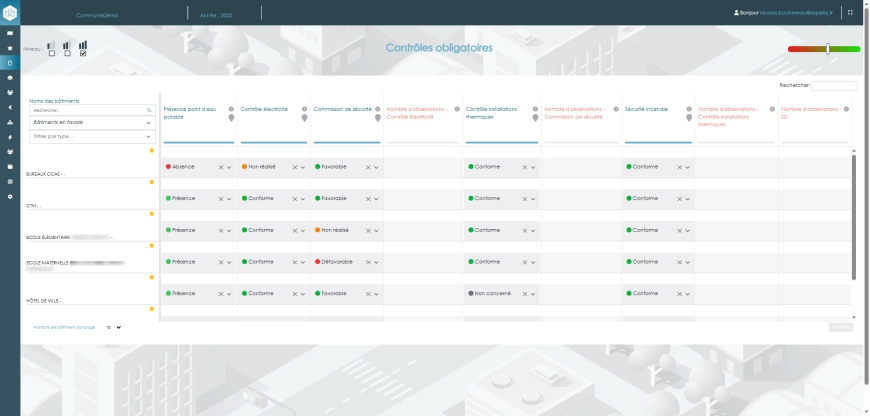Click the map pin under Présence point d'eau potable
Screen dimensions: 870x416
[x=231, y=118]
